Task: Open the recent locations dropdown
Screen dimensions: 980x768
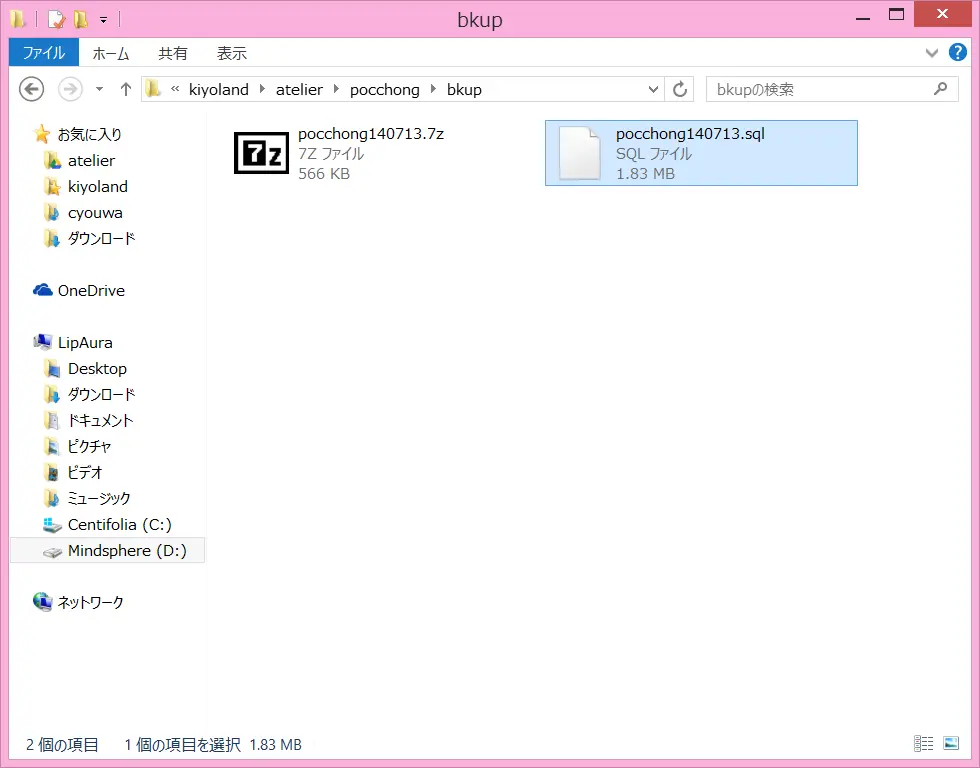Action: (x=99, y=89)
